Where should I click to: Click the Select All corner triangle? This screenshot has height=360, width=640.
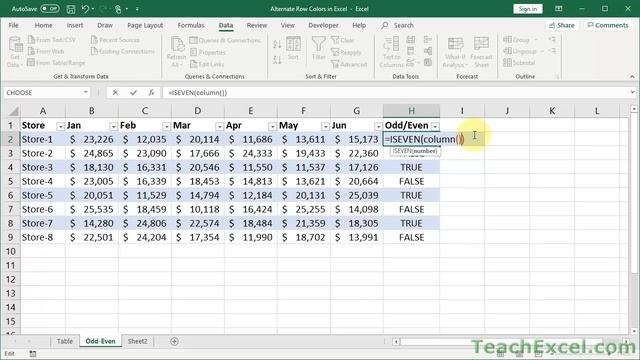pos(13,111)
